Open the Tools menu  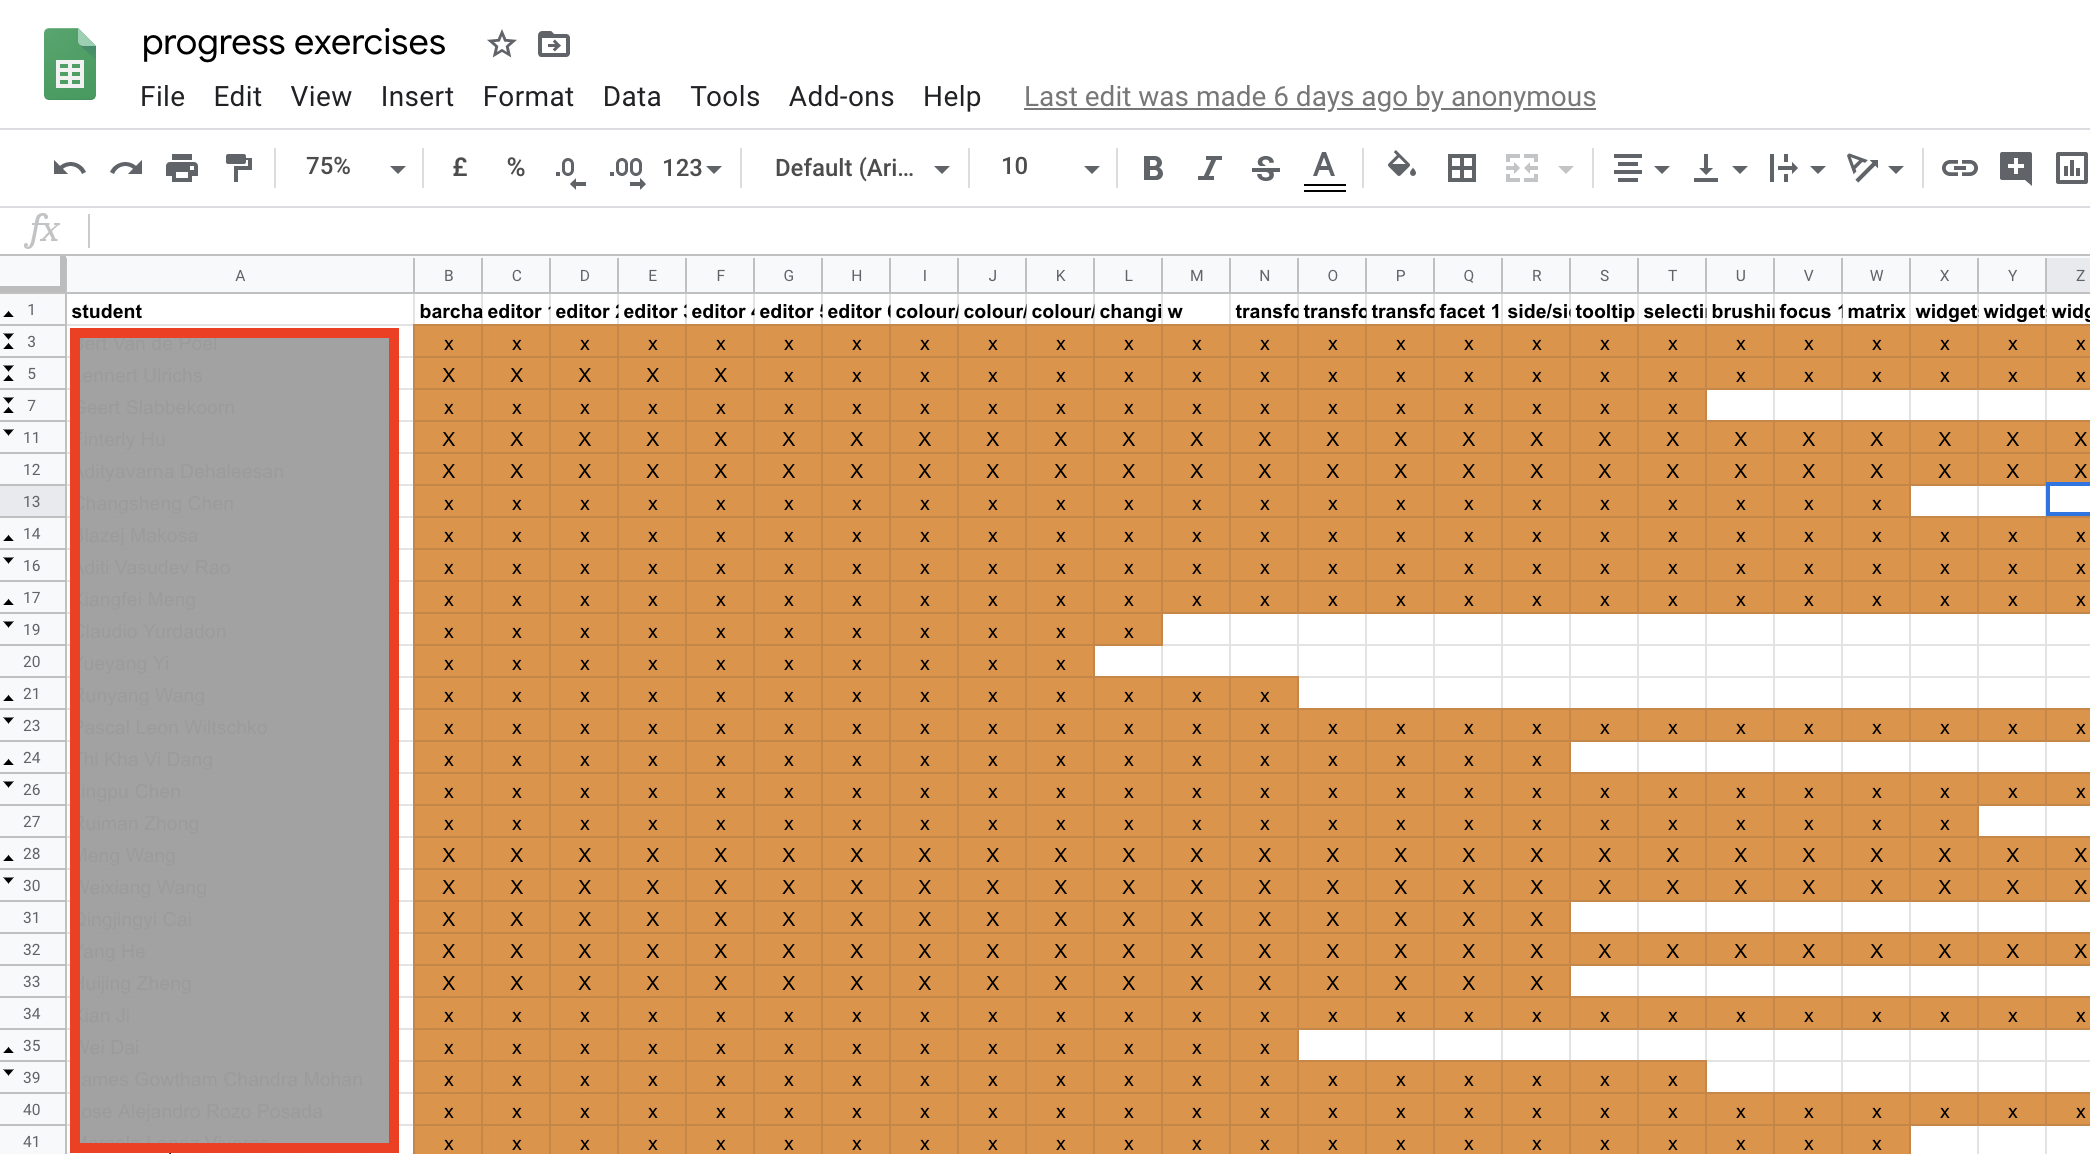pos(725,96)
